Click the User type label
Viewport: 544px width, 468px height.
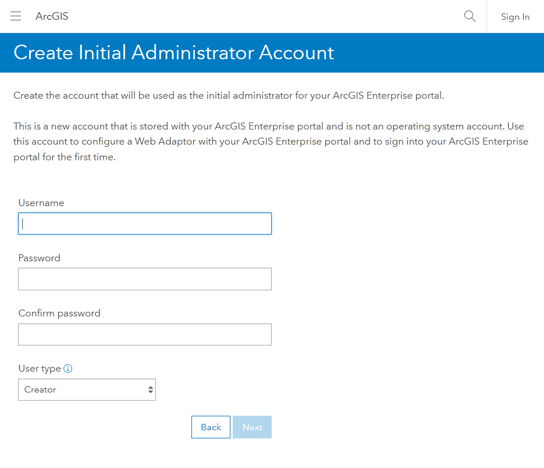[x=40, y=368]
